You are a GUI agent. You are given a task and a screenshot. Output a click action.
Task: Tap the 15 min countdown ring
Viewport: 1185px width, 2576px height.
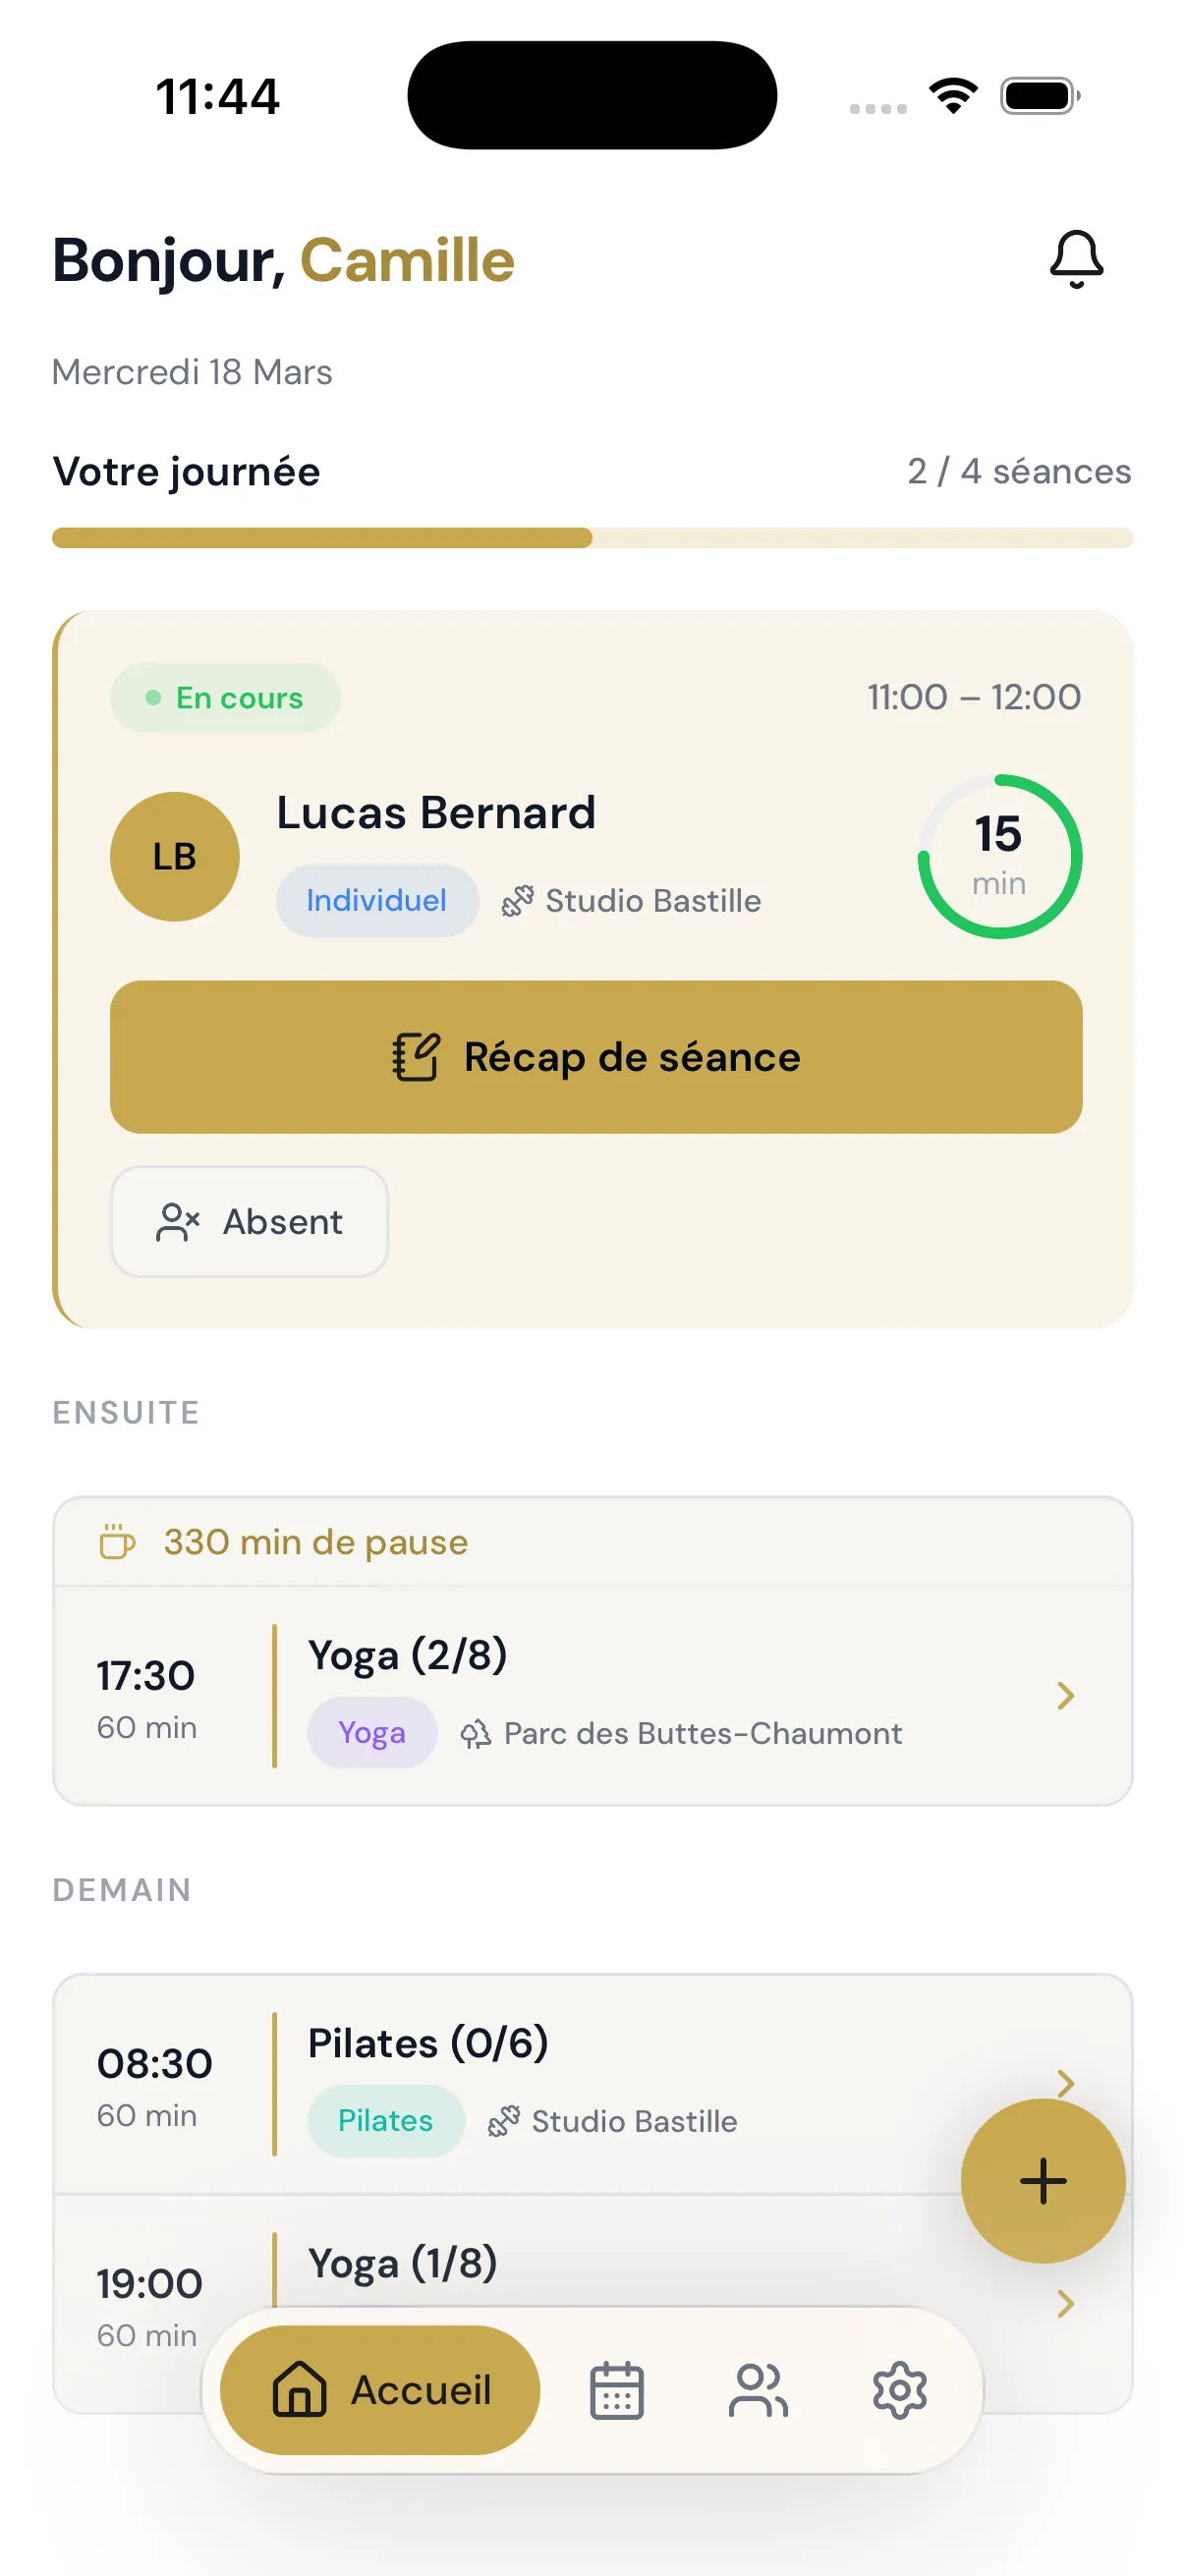[x=999, y=856]
